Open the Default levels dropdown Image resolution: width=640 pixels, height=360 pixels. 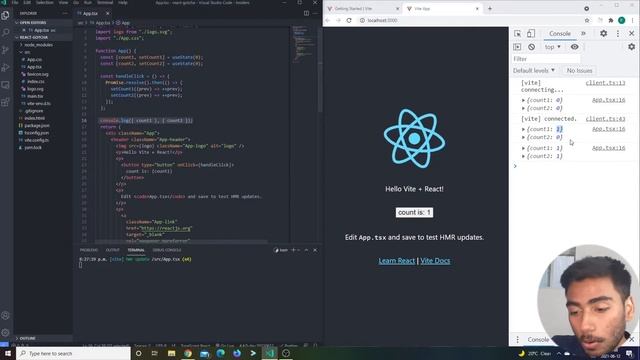click(x=533, y=71)
